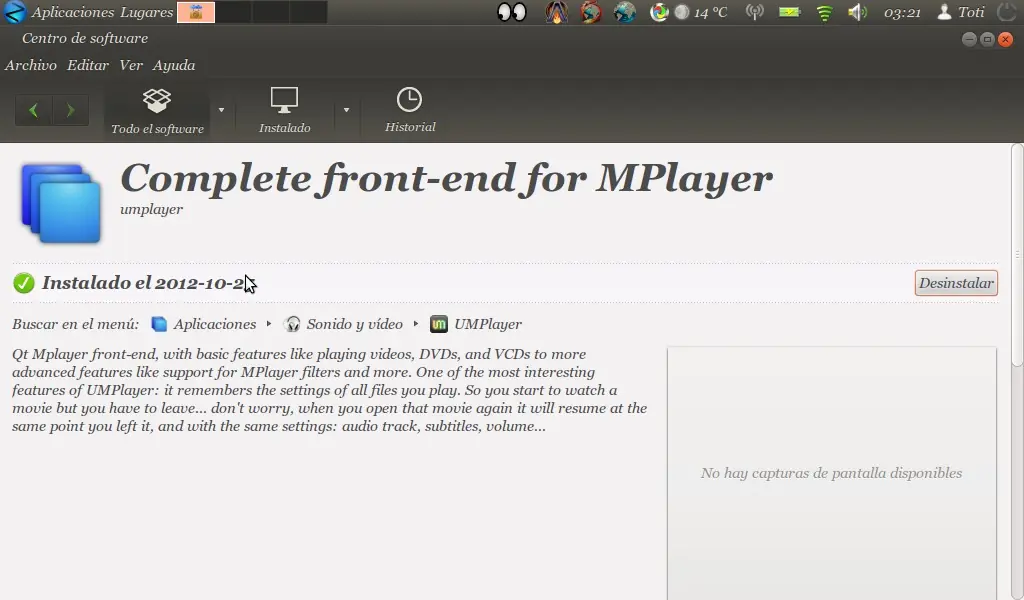Viewport: 1024px width, 600px height.
Task: Click the 03:21 clock
Action: pyautogui.click(x=902, y=12)
